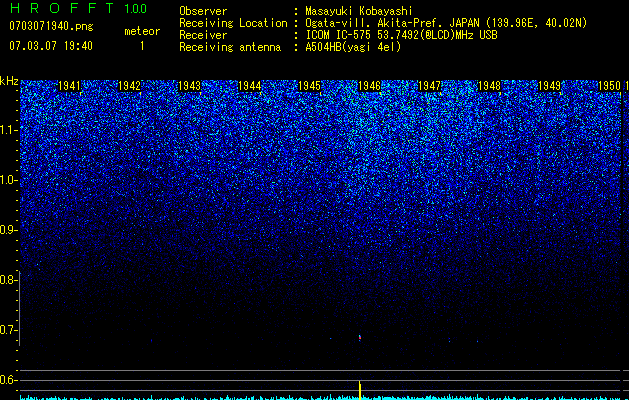Select the filename 0703071940.png
The image size is (629, 400).
click(x=51, y=26)
